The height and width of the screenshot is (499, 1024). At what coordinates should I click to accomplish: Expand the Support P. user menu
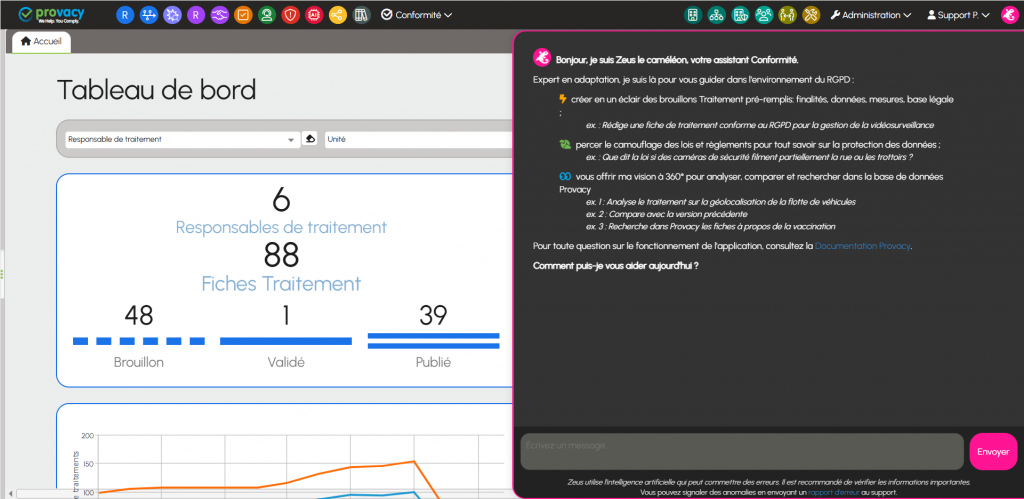coord(958,15)
